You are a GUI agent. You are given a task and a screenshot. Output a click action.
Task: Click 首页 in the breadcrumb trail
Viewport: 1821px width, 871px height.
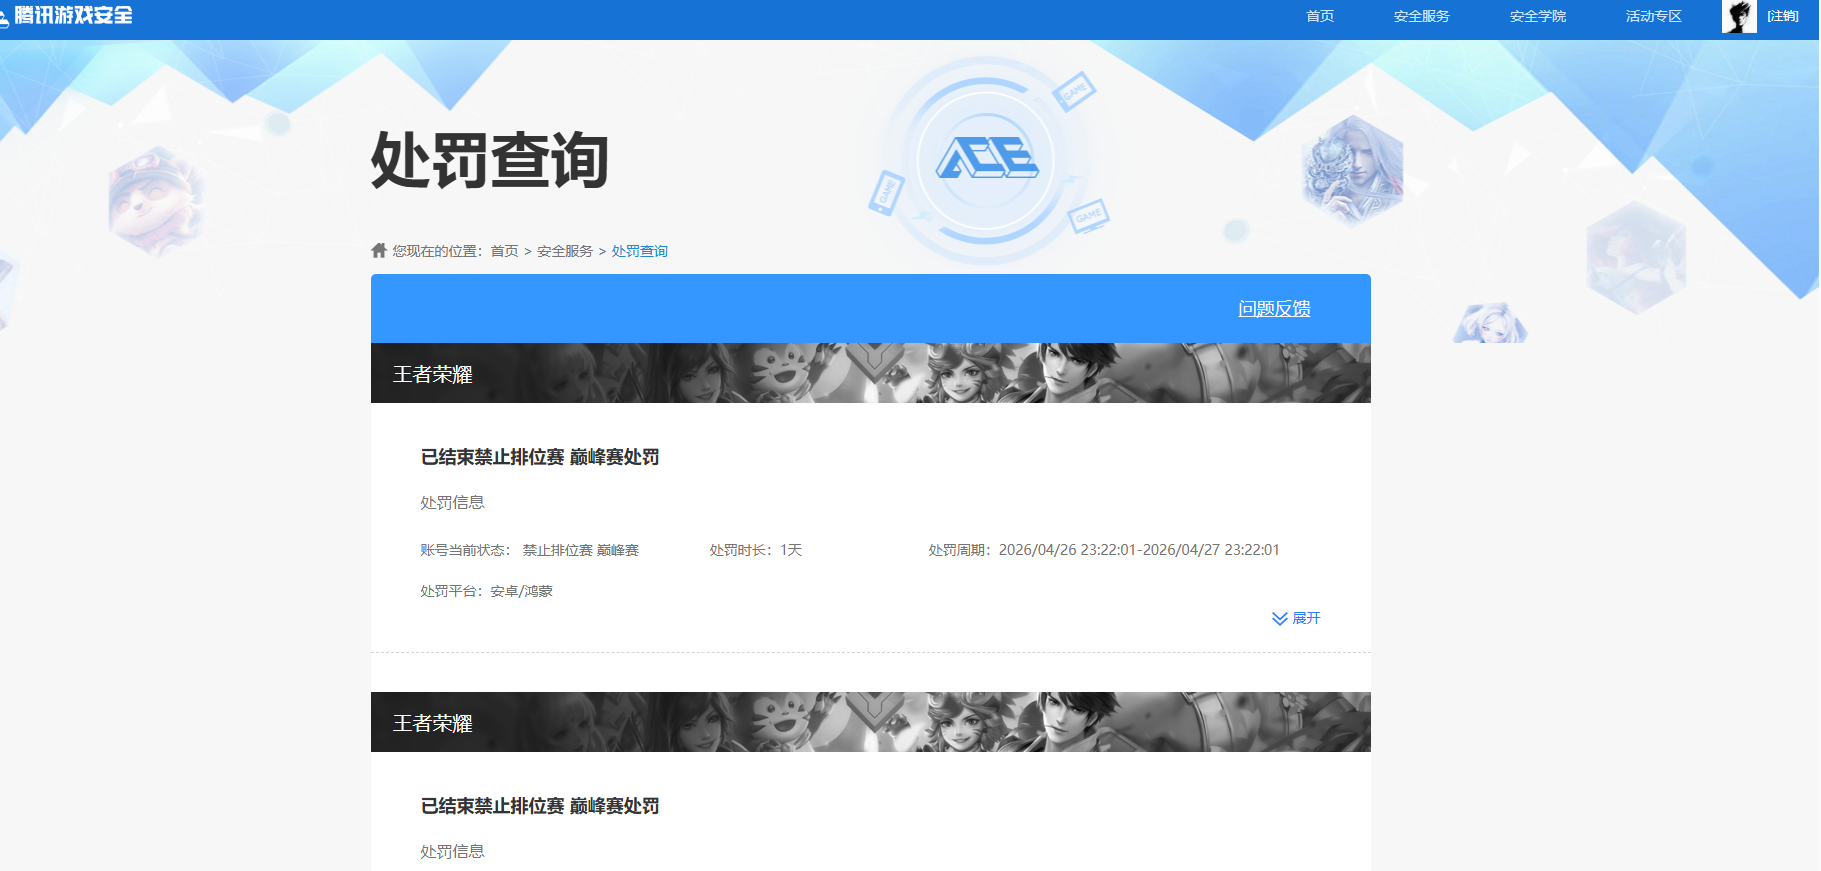[x=504, y=251]
